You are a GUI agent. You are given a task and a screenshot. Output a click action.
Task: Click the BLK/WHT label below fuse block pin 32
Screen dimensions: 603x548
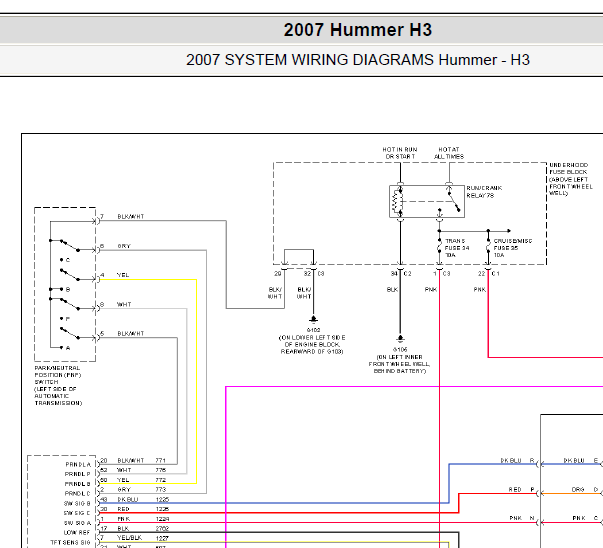point(304,293)
